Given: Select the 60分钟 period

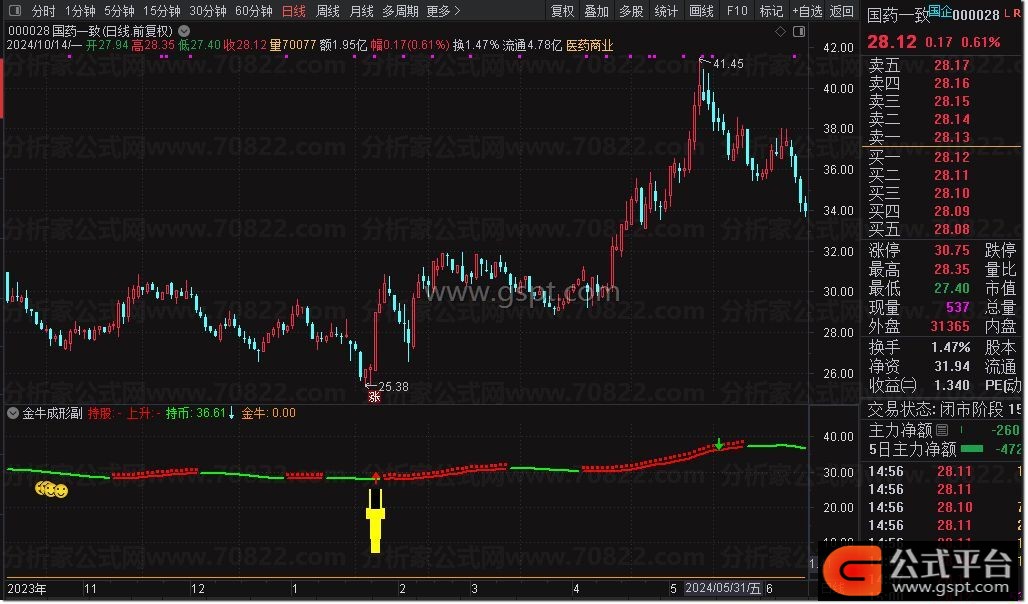Looking at the screenshot, I should coord(254,11).
